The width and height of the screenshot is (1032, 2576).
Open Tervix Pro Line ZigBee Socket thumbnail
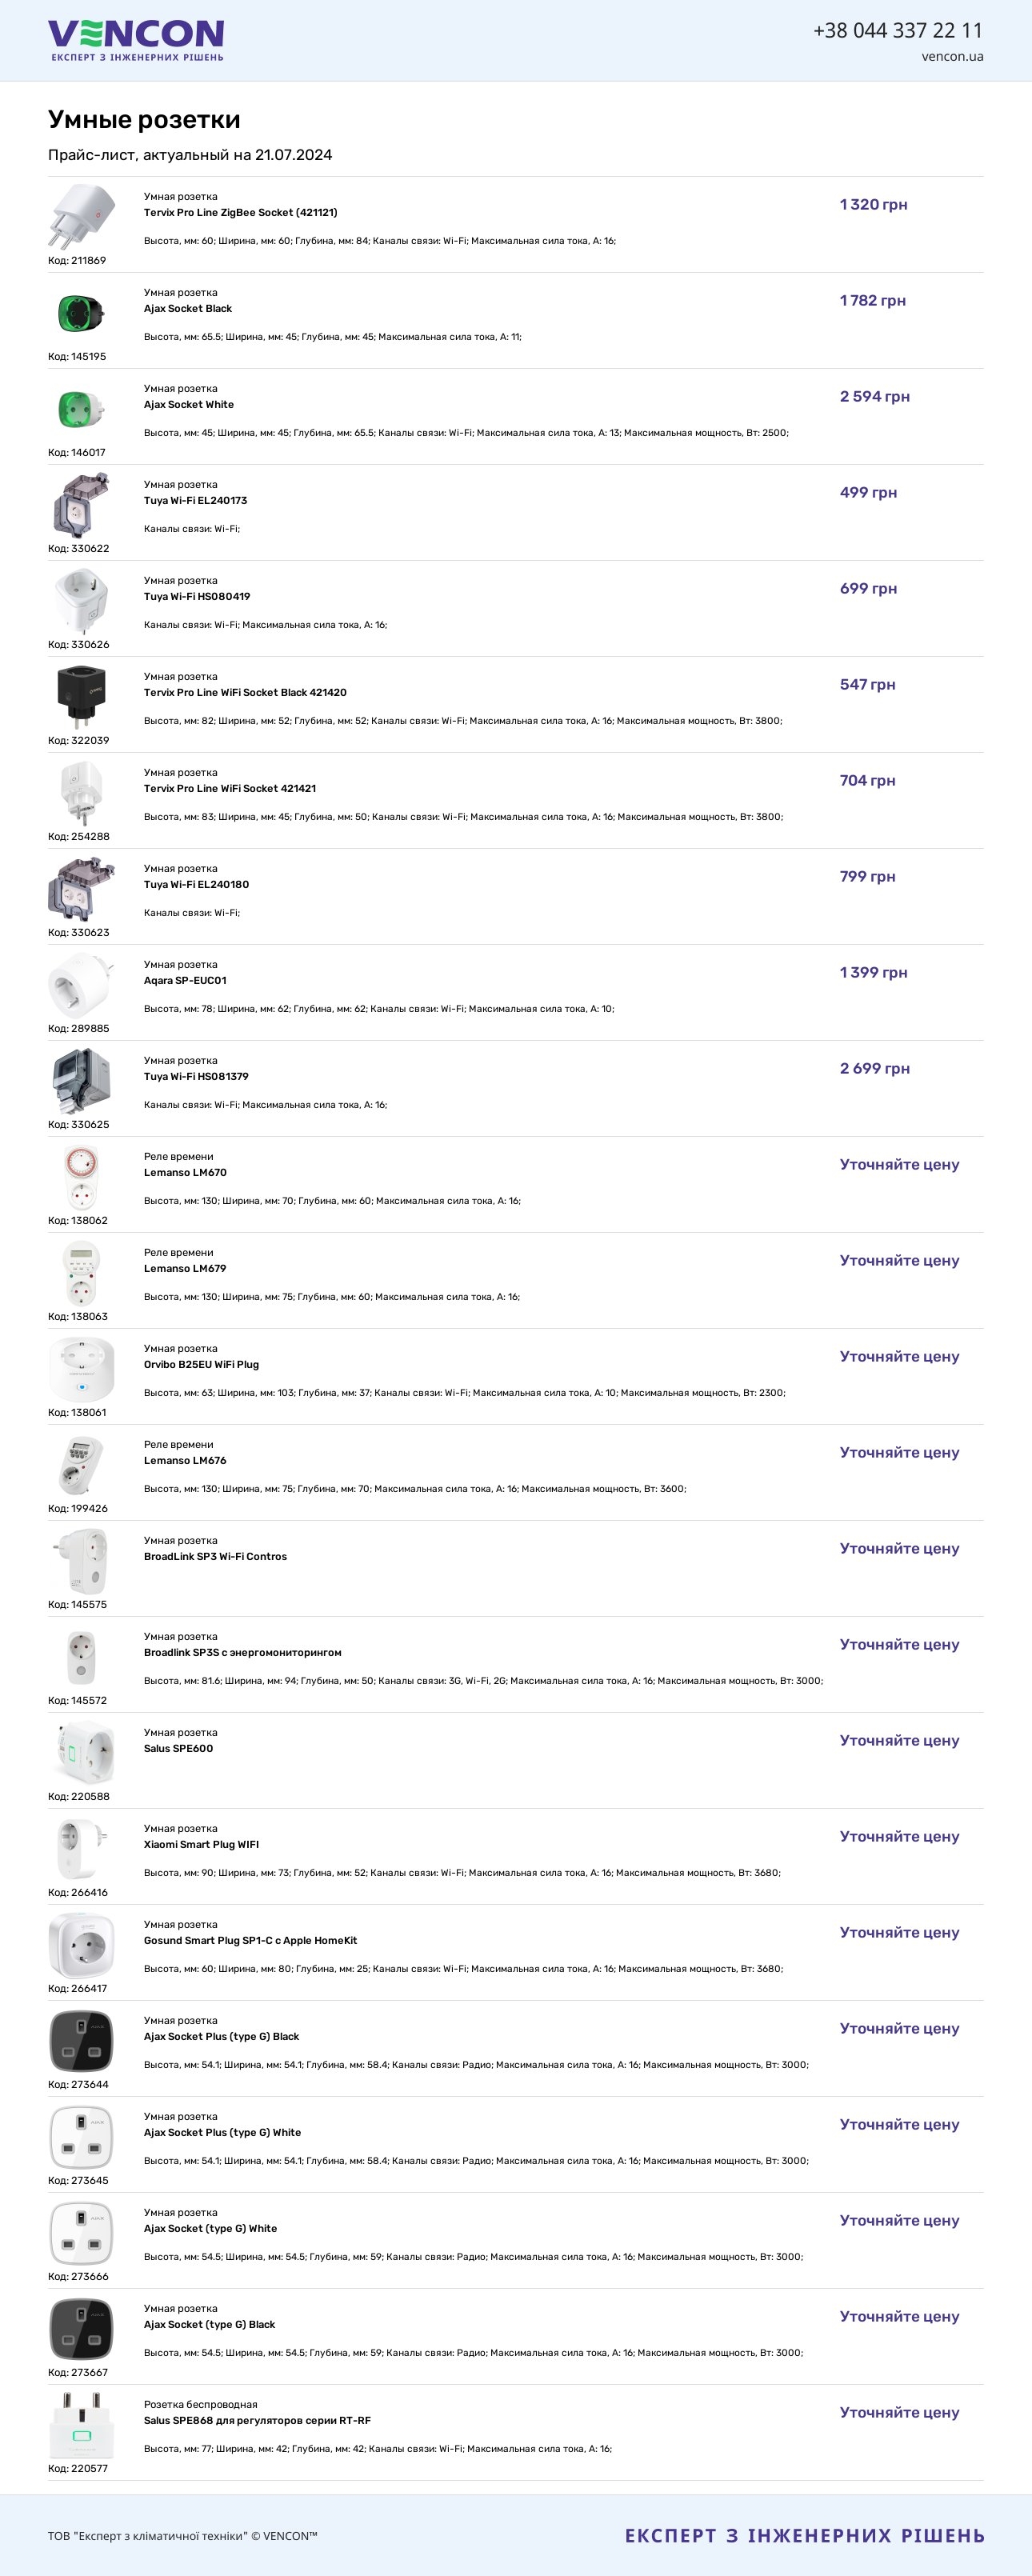(x=81, y=217)
